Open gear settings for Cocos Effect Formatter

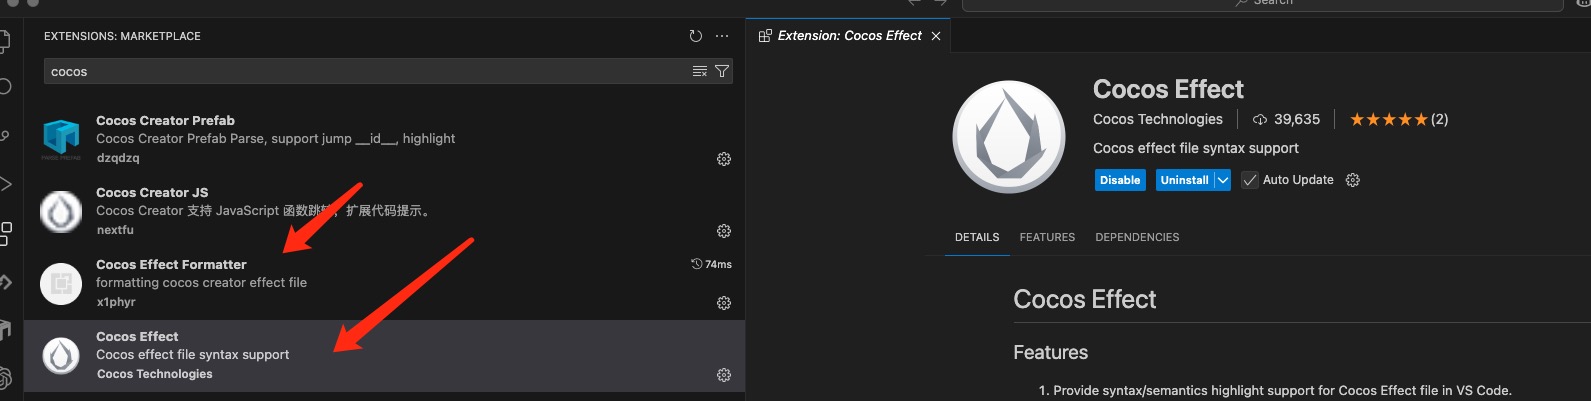point(724,303)
